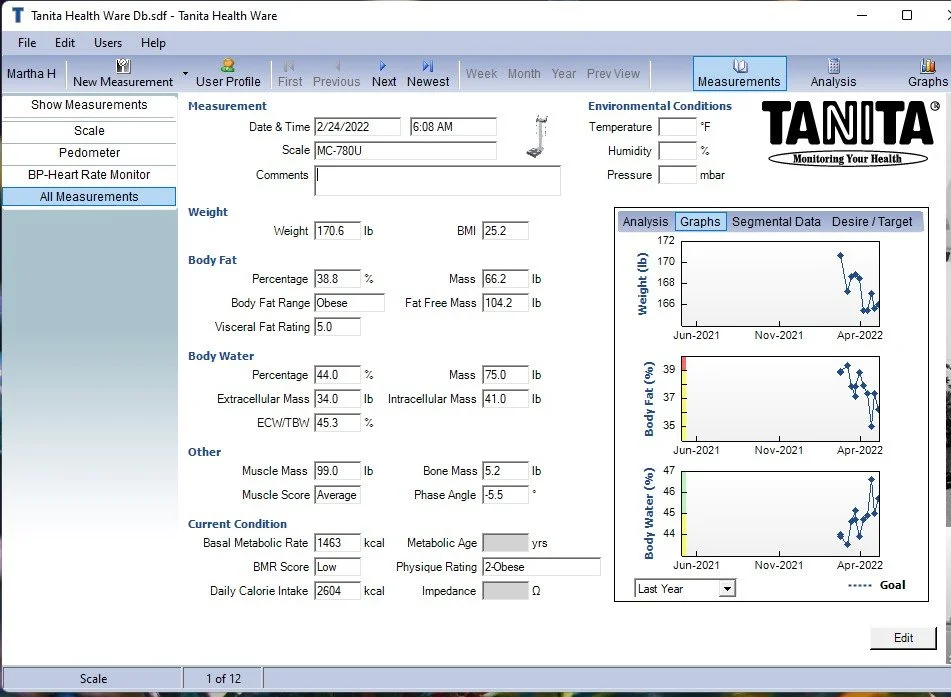Click the Basal Metabolic Rate field 1463

(337, 543)
